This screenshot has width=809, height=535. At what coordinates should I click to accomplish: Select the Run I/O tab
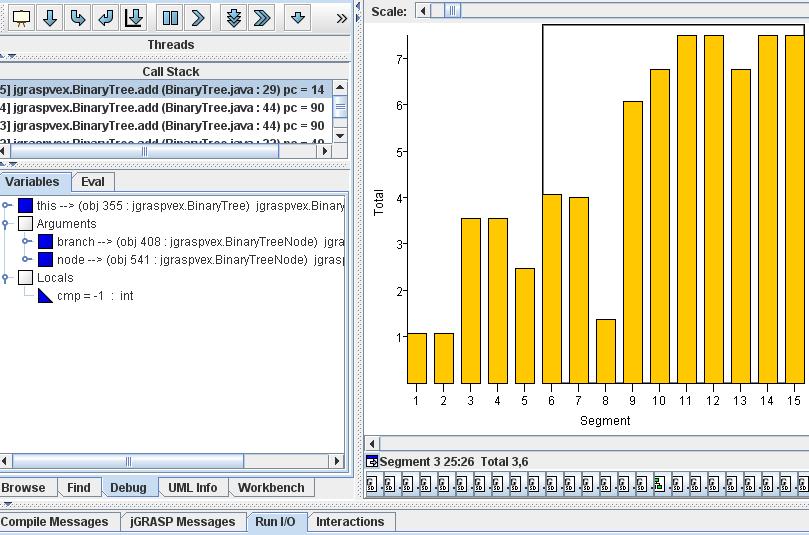tap(275, 522)
